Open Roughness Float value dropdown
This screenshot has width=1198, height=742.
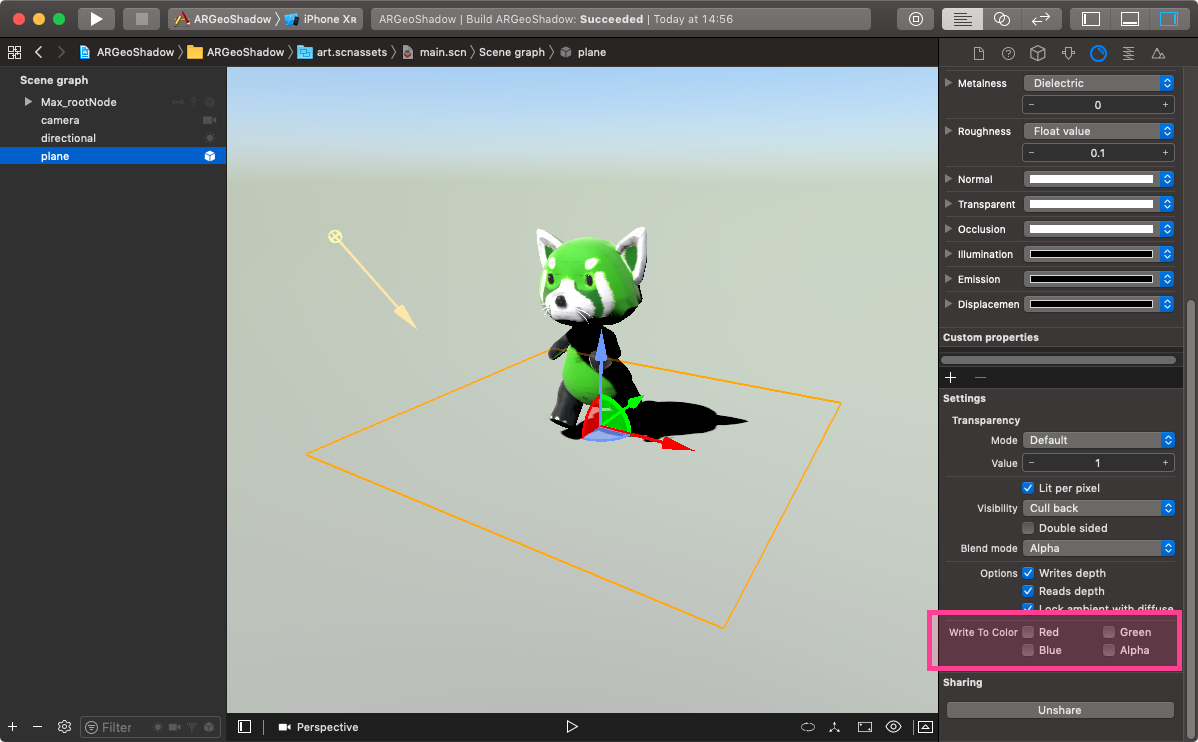1099,131
